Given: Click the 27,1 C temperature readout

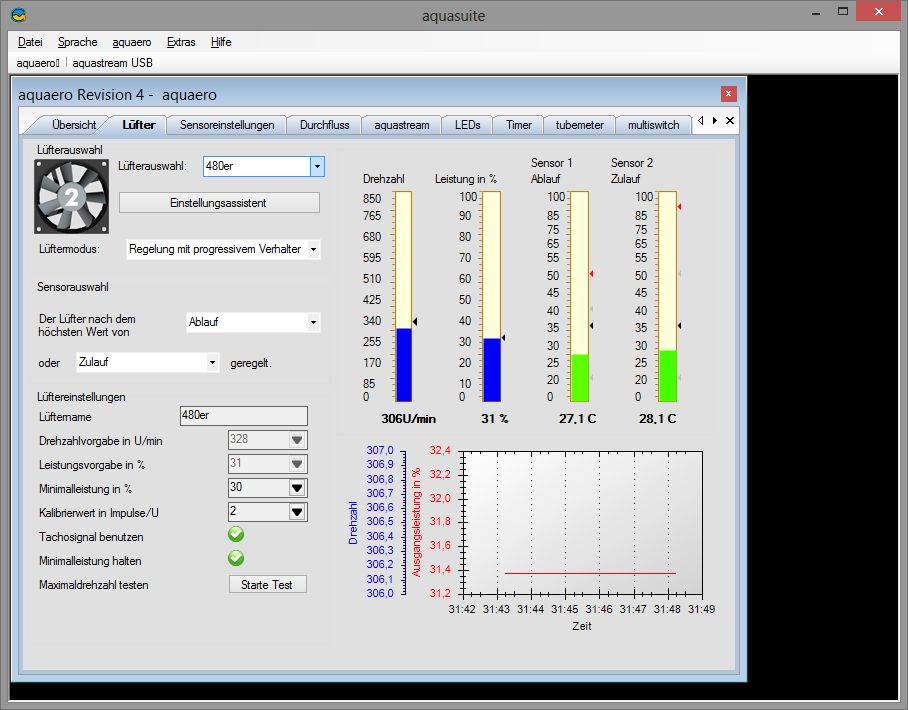Looking at the screenshot, I should click(x=577, y=419).
